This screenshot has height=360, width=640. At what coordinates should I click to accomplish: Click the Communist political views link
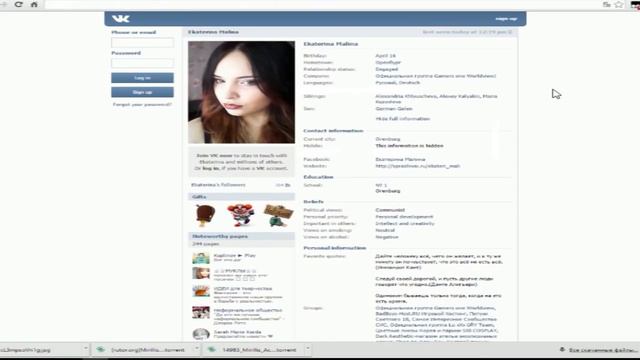coord(390,210)
